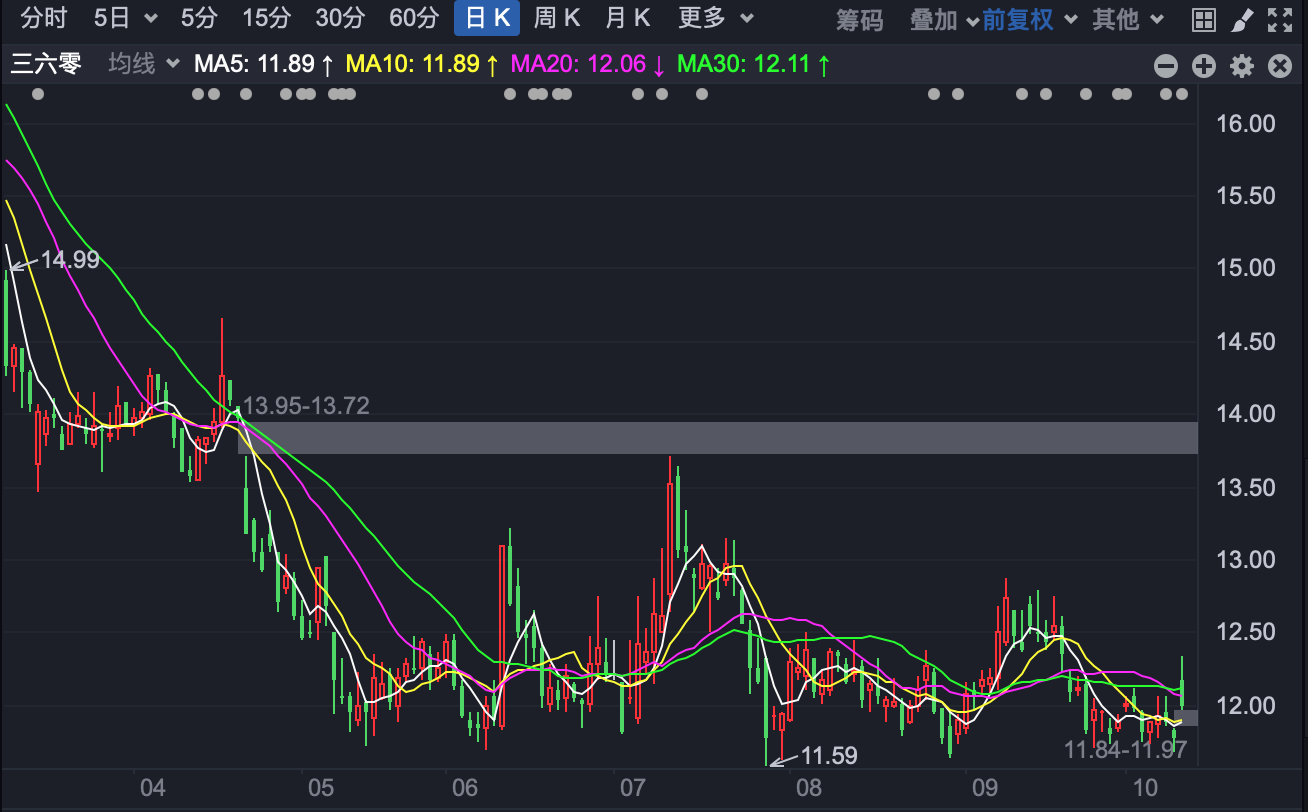Select the 60分 timeframe option
This screenshot has height=812, width=1308.
[414, 19]
